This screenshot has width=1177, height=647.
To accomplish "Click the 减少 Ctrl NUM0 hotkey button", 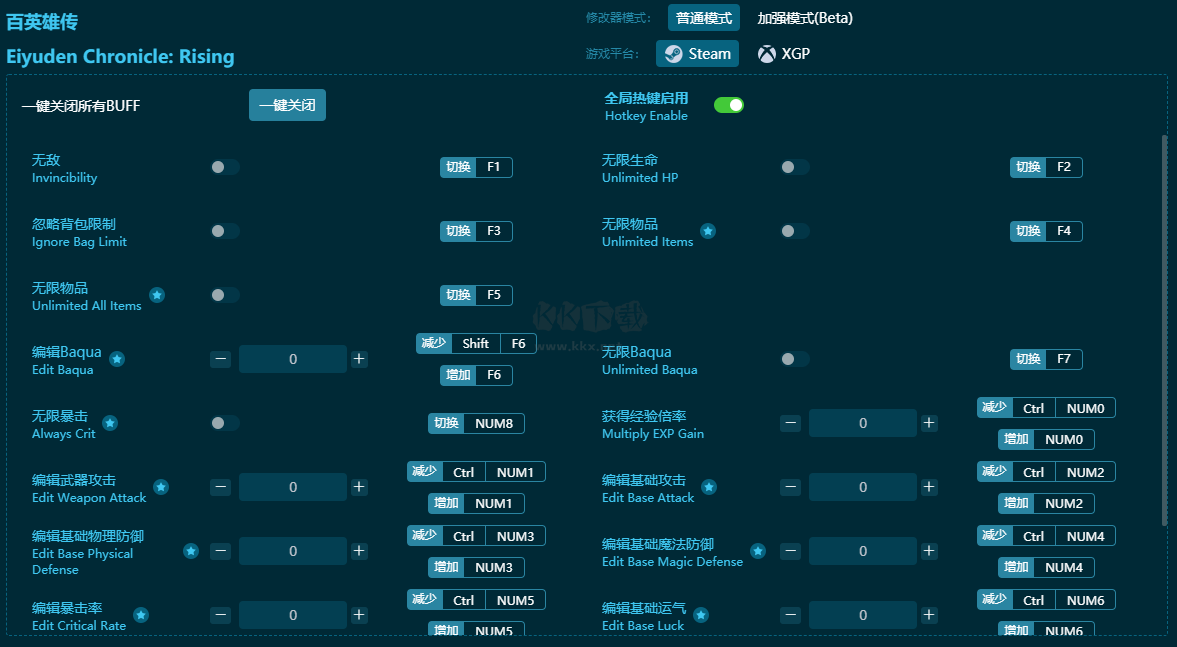I will [x=1046, y=408].
